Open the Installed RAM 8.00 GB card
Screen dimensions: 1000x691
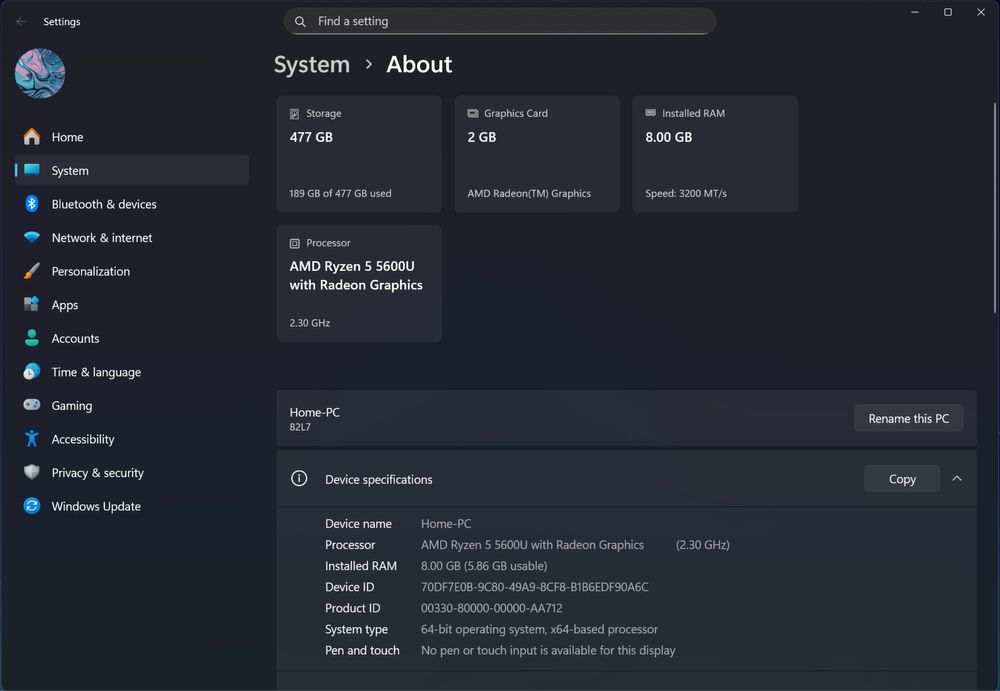click(x=715, y=154)
